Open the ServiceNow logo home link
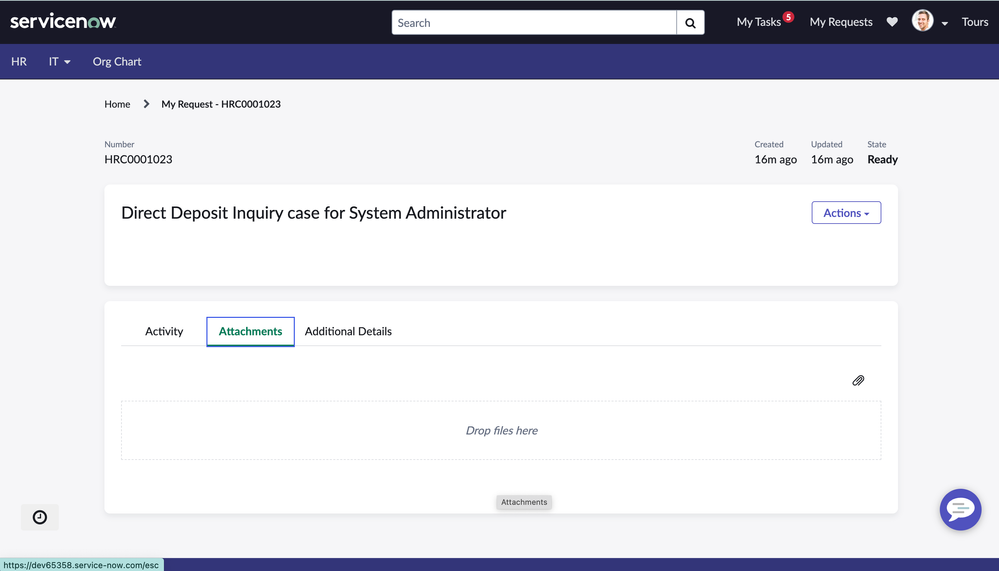The width and height of the screenshot is (999, 571). [x=62, y=22]
